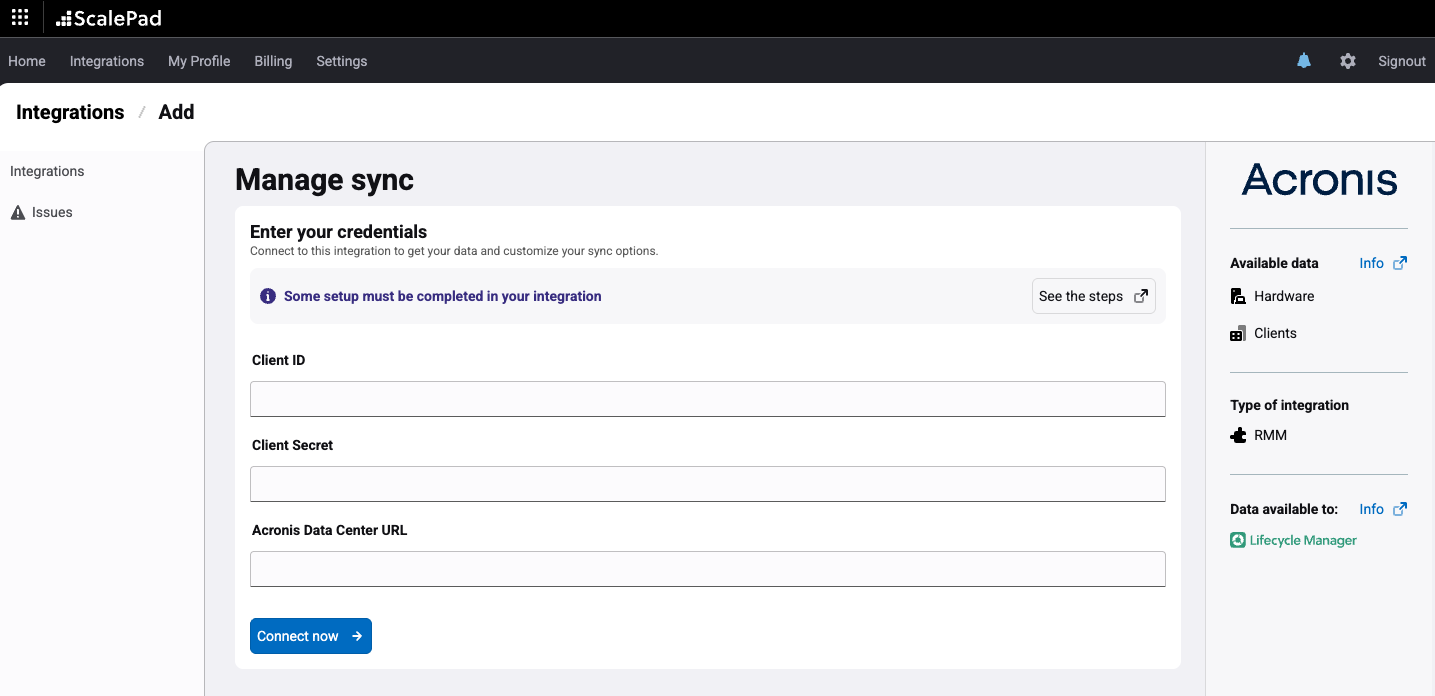The height and width of the screenshot is (696, 1435).
Task: Click the Connect now button
Action: (x=310, y=636)
